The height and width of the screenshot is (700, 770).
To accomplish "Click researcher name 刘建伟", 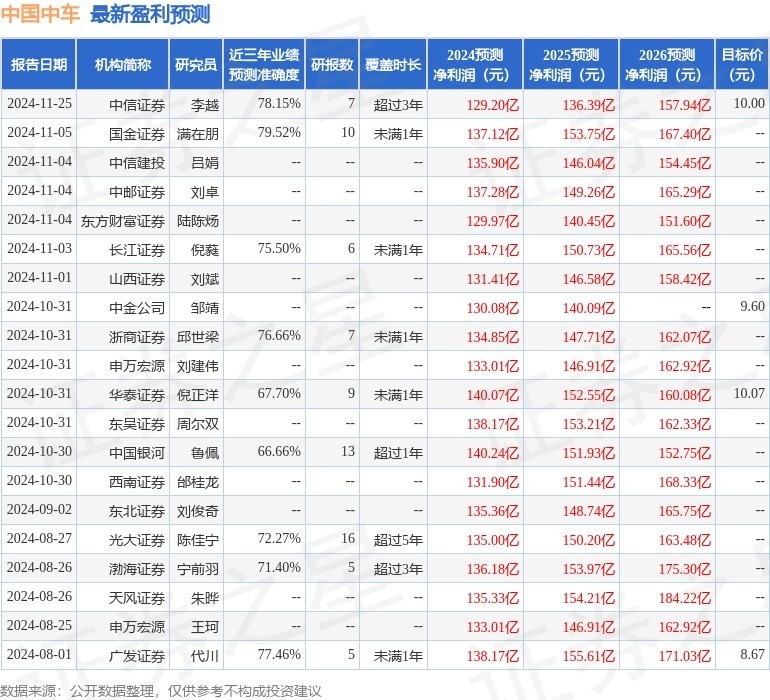I will point(198,365).
